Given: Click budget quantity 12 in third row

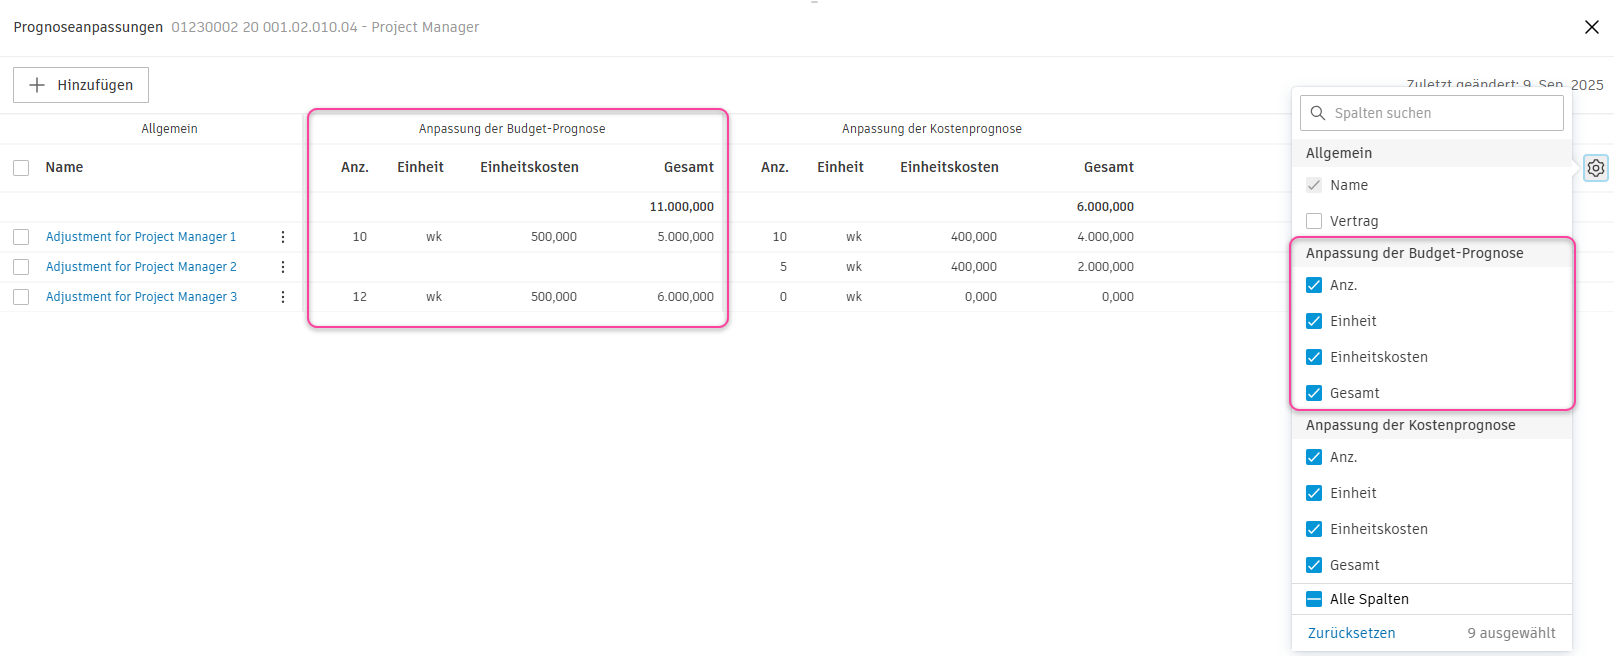Looking at the screenshot, I should (x=360, y=297).
